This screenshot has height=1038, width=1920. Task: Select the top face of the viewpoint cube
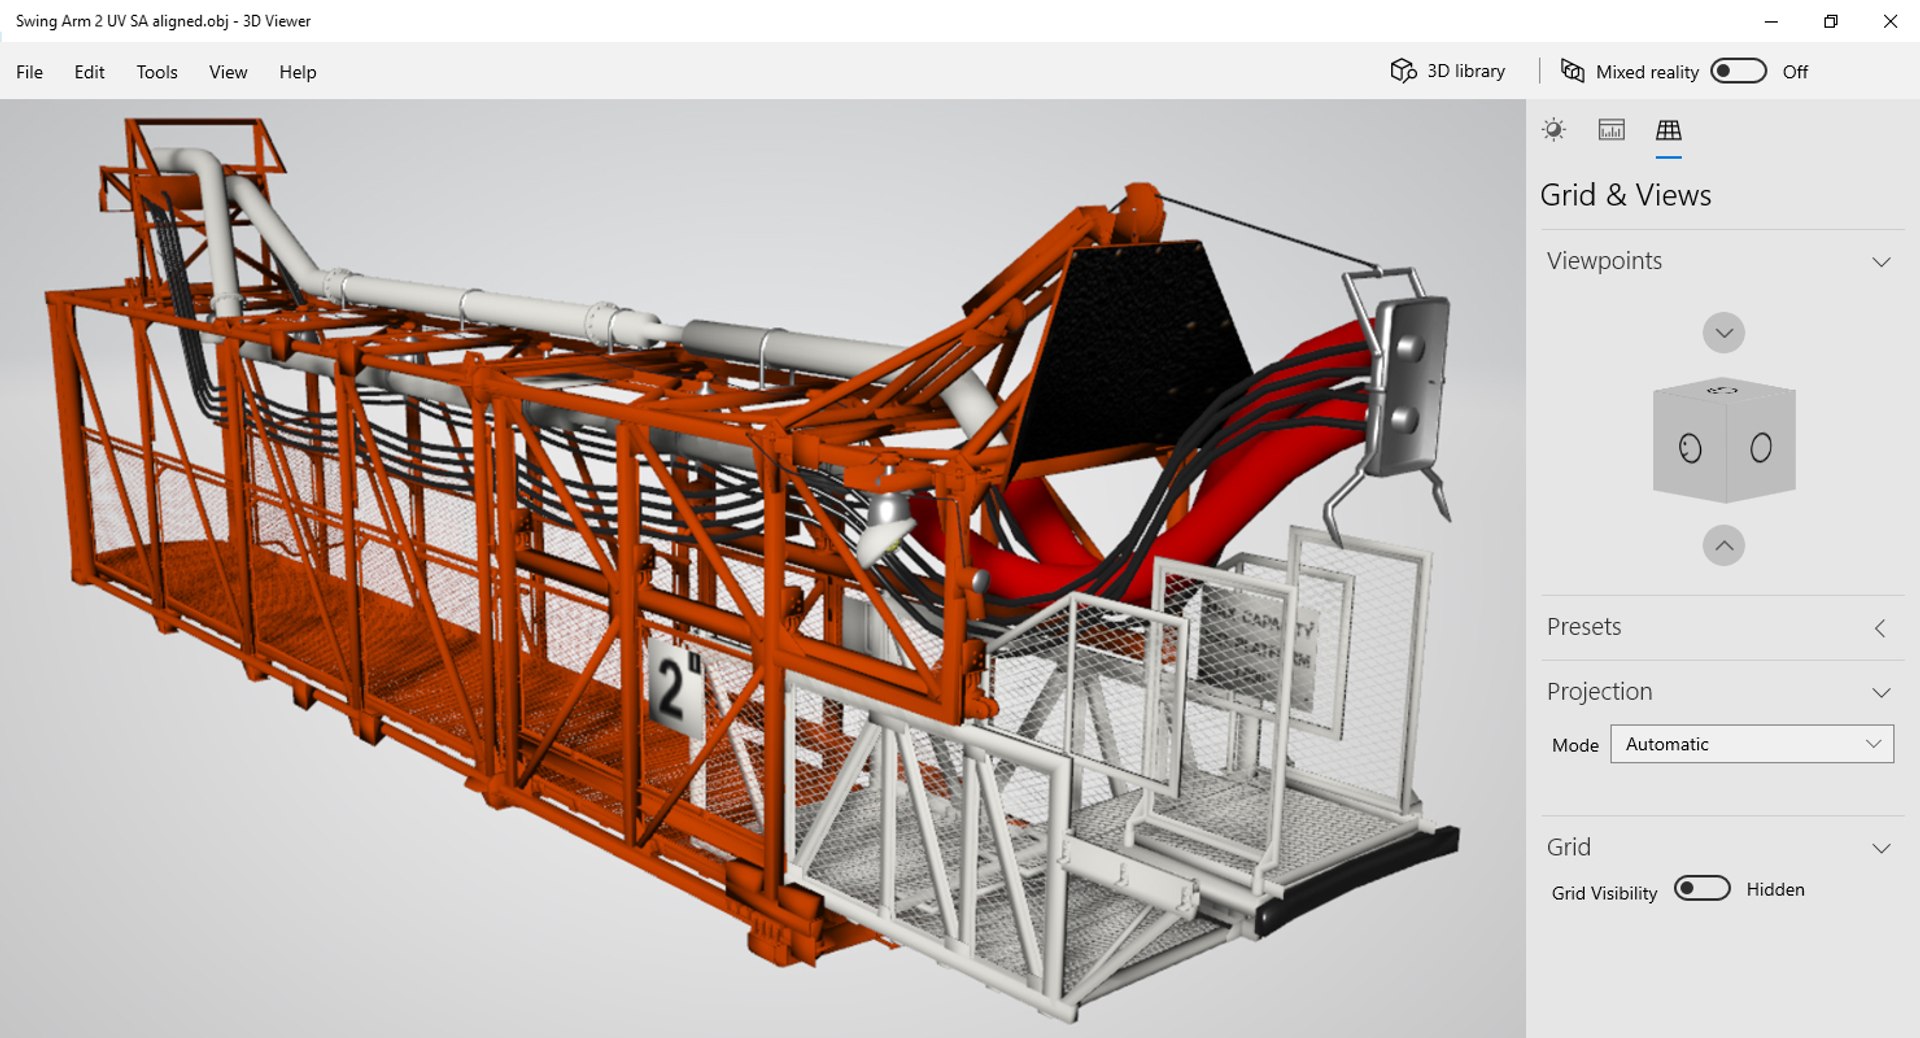[x=1722, y=390]
